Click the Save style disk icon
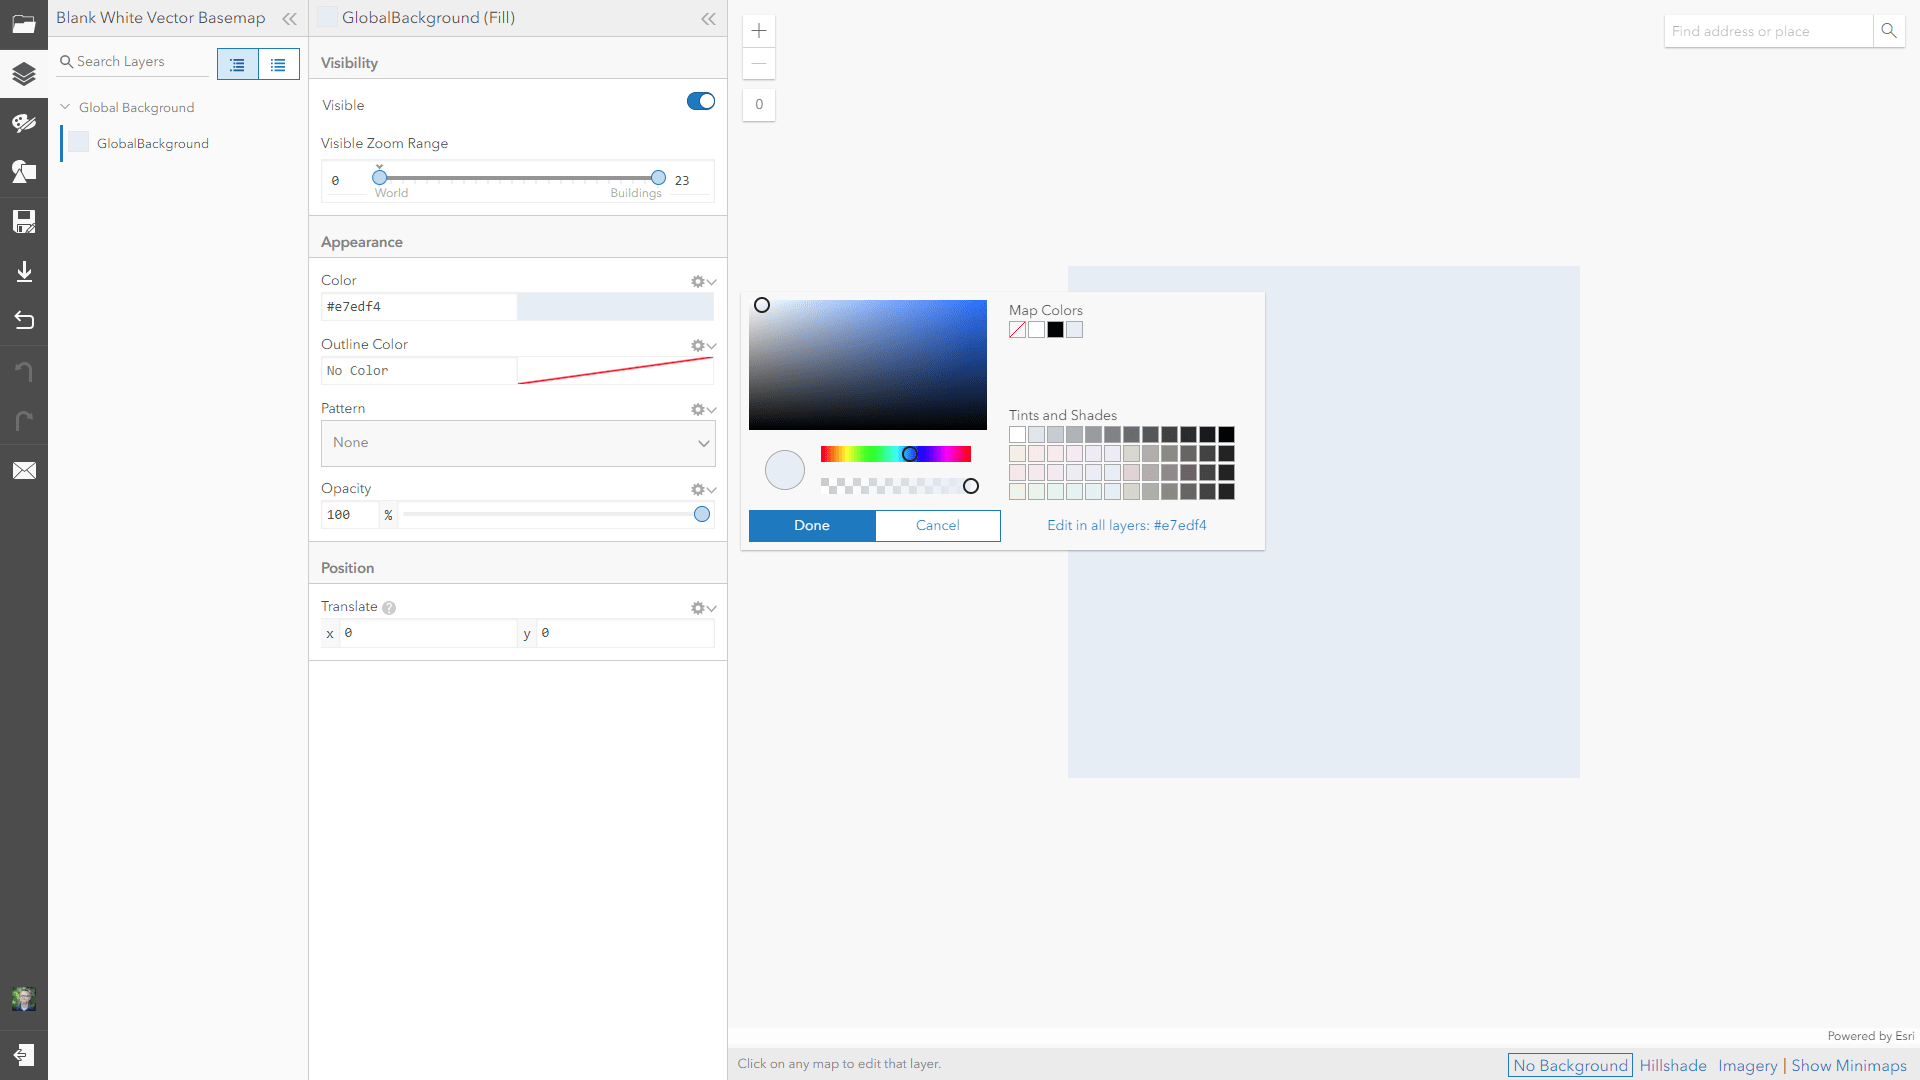This screenshot has height=1080, width=1920. 24,222
